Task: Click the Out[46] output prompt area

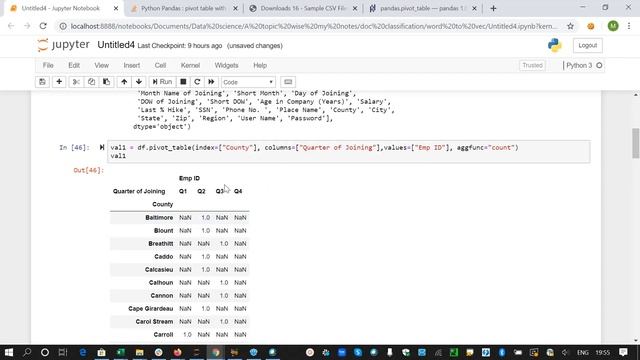Action: [89, 170]
